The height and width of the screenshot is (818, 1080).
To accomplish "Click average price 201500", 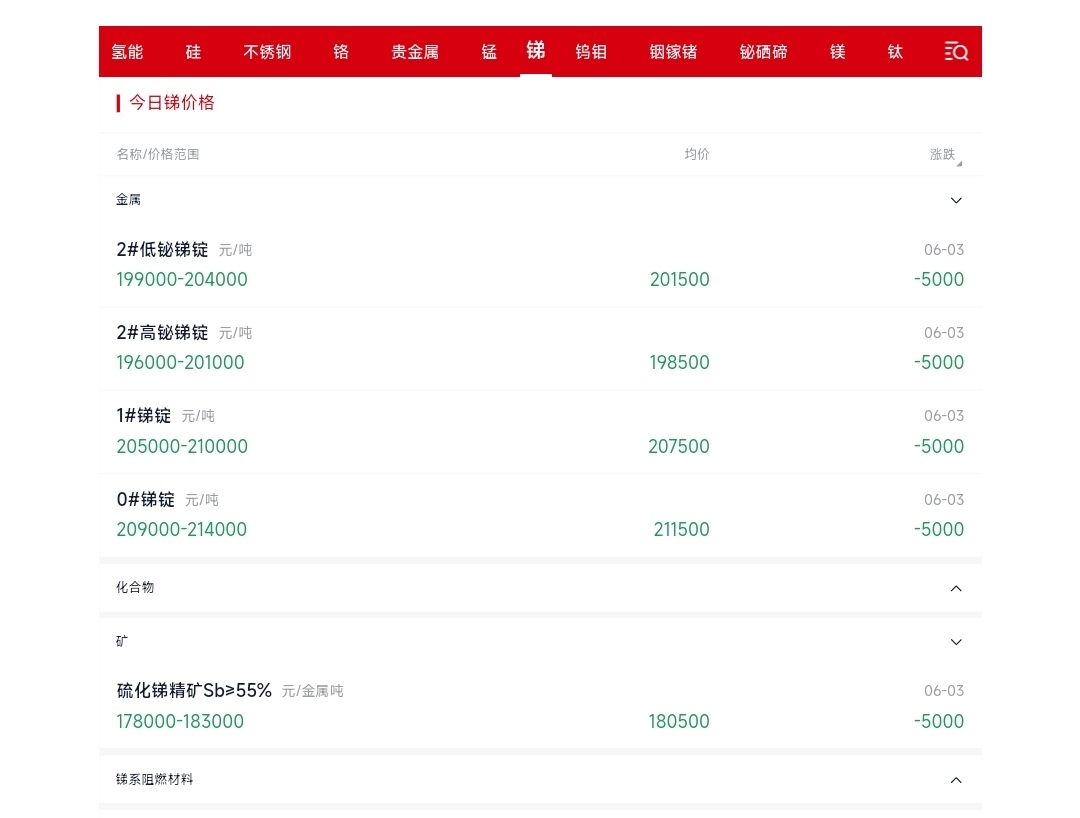I will coord(680,280).
